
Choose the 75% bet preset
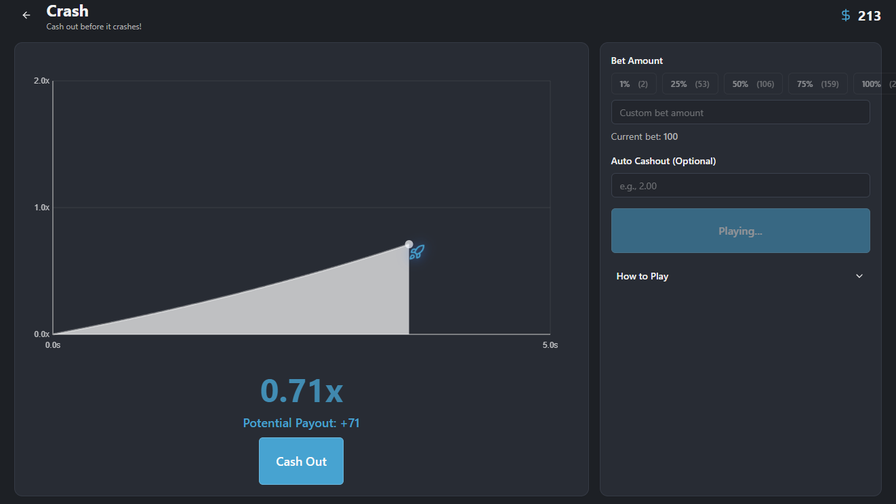(816, 85)
